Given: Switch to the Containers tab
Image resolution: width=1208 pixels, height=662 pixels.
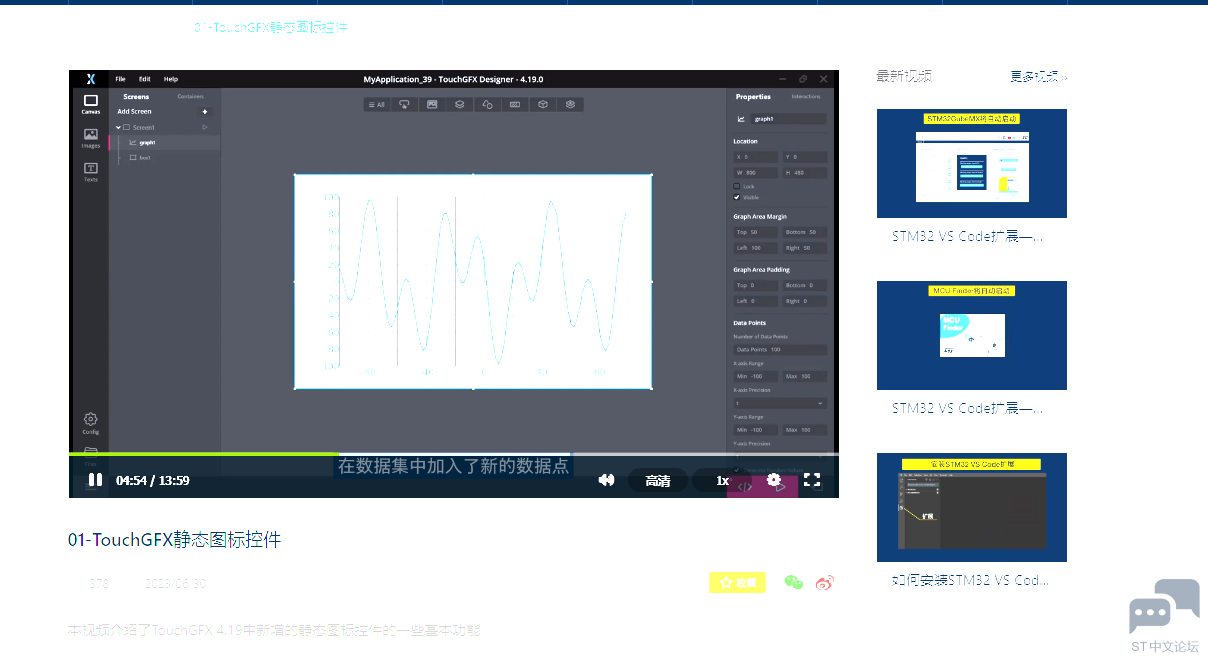Looking at the screenshot, I should click(x=190, y=97).
